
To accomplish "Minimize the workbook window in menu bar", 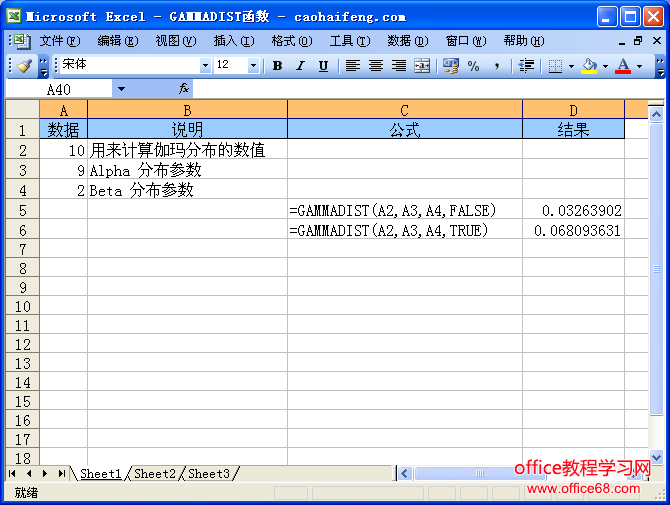I will pyautogui.click(x=622, y=42).
